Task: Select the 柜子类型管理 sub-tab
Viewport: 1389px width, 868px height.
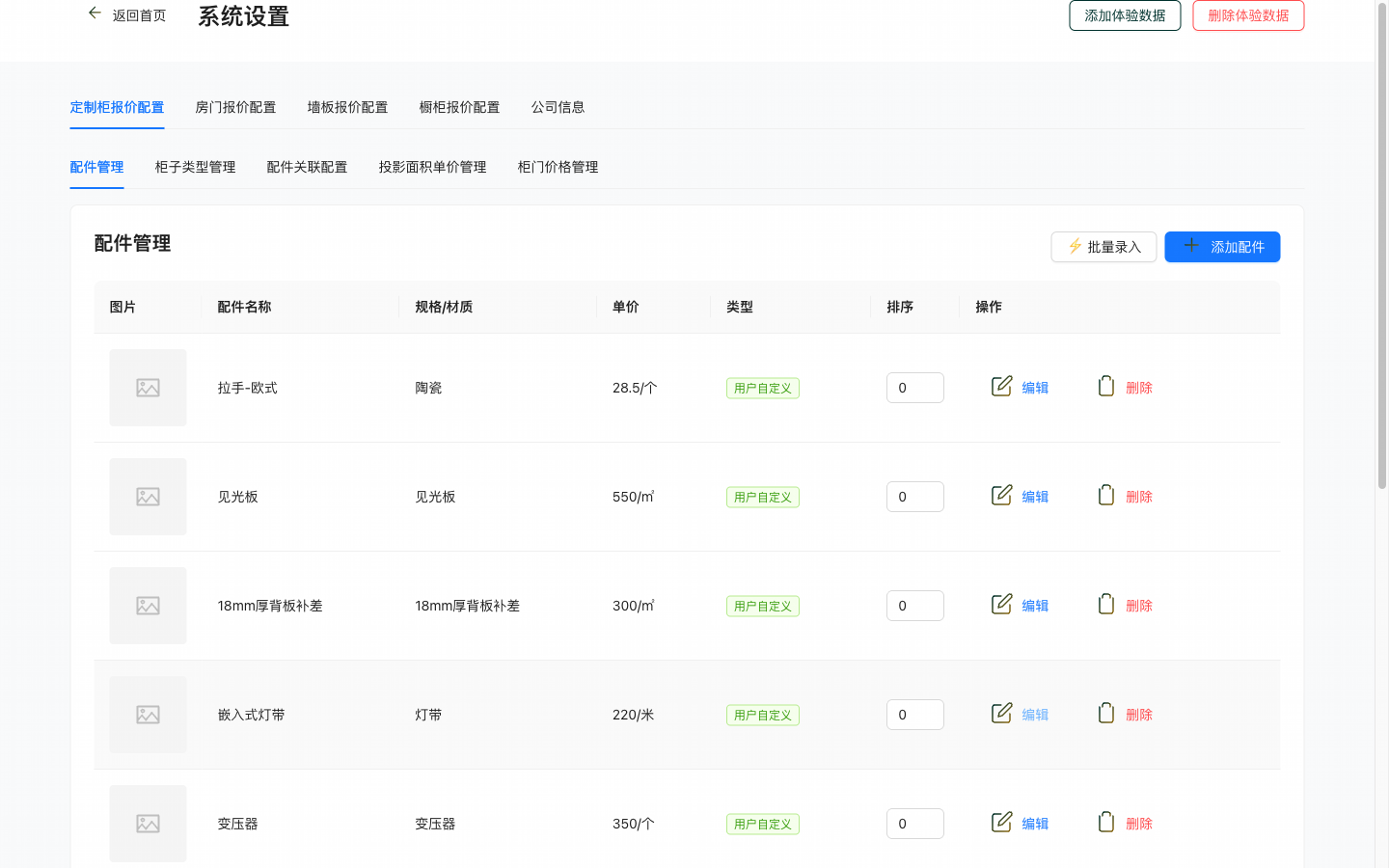Action: pos(195,167)
